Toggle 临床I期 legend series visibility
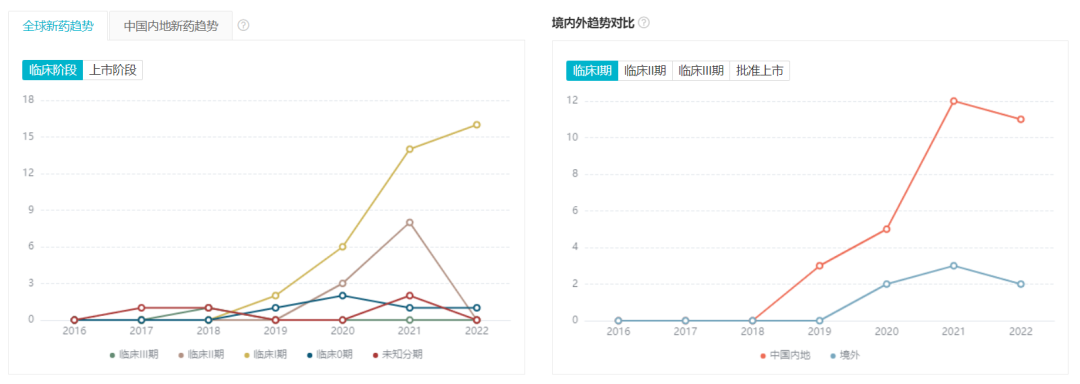1080x384 pixels. click(x=267, y=355)
